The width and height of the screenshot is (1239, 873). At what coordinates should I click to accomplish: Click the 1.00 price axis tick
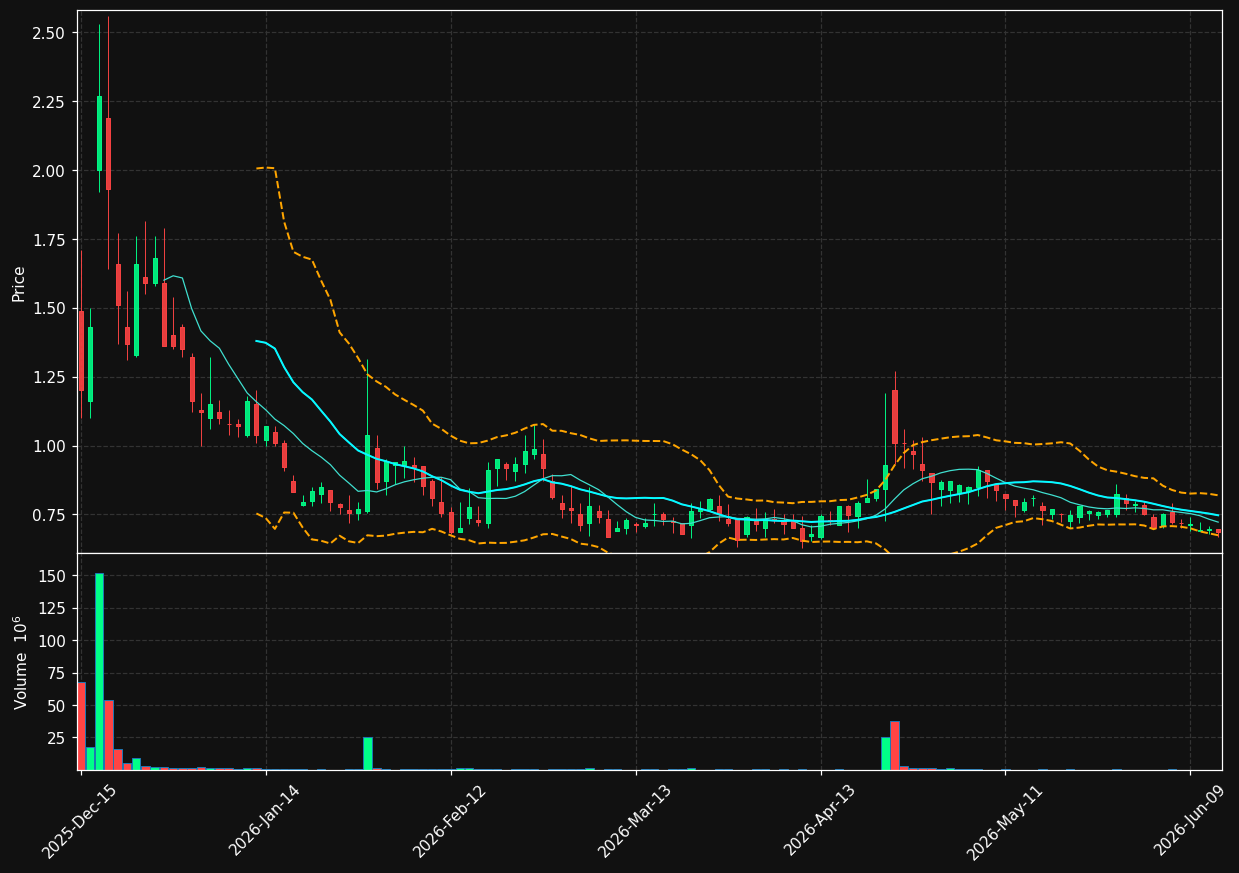(48, 446)
